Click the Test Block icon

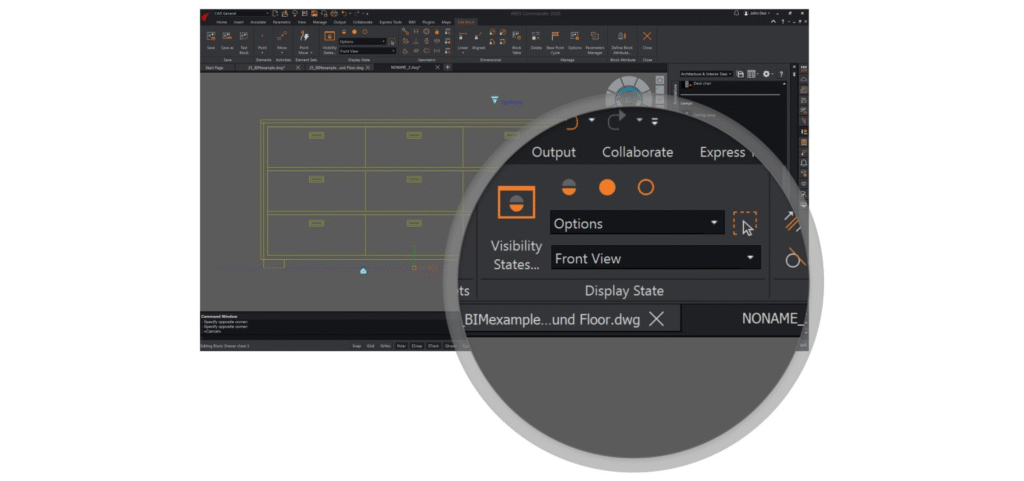(x=243, y=40)
